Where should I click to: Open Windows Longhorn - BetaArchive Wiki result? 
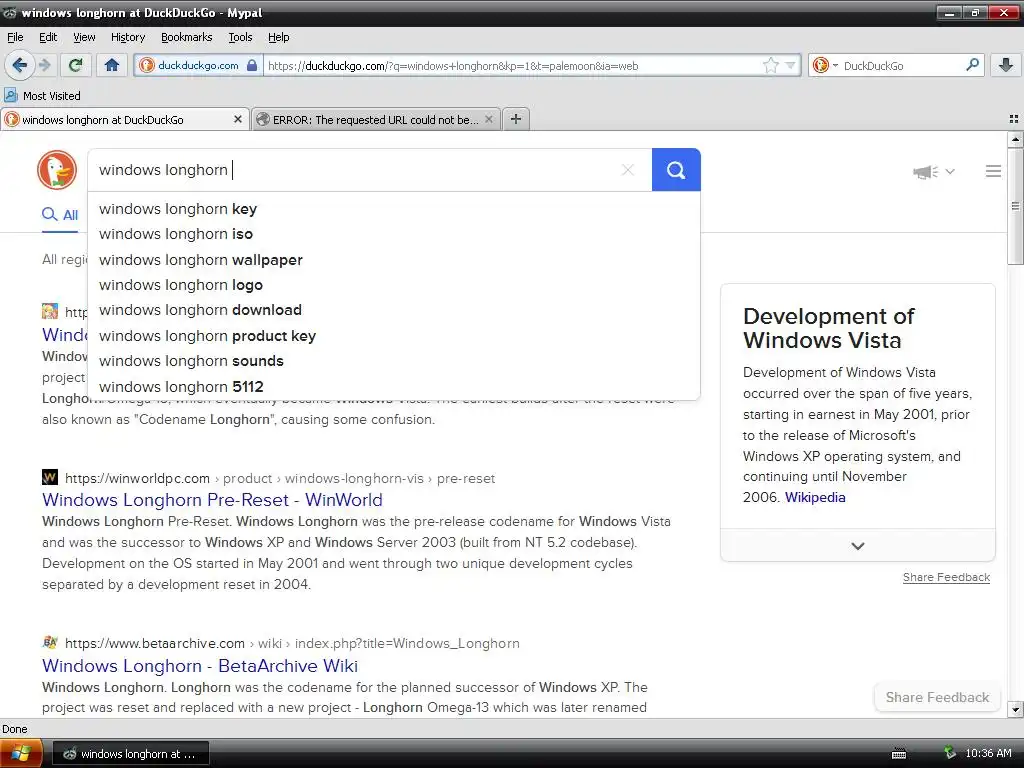pyautogui.click(x=200, y=665)
